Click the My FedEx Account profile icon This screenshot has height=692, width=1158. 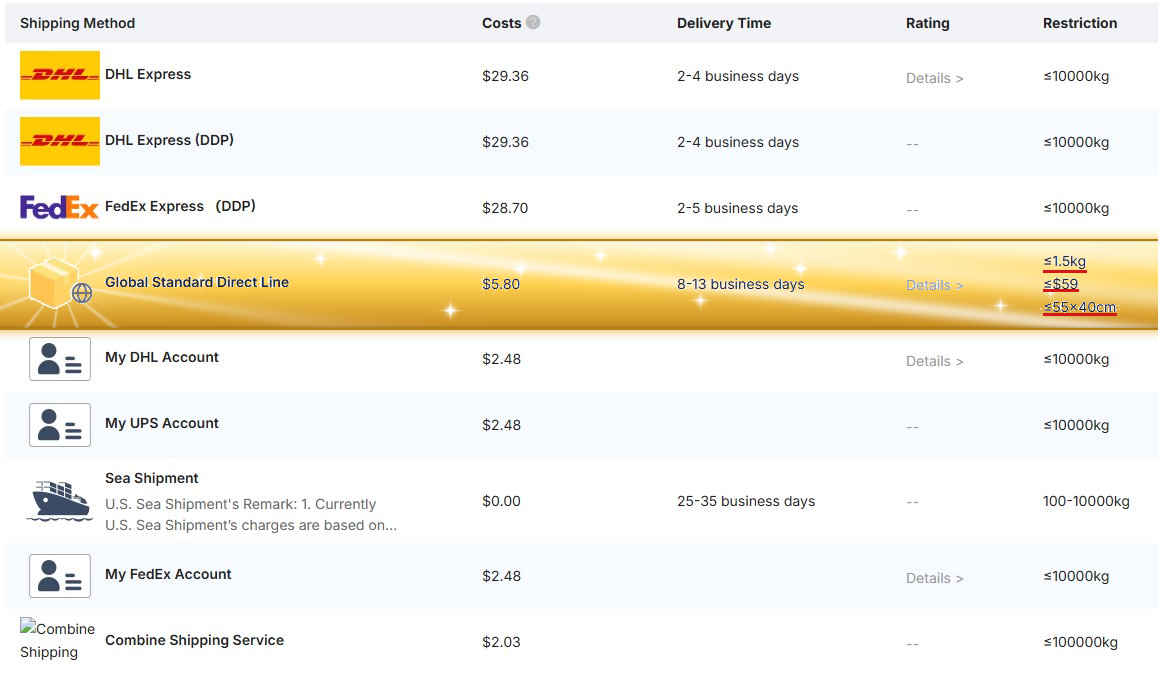[60, 576]
